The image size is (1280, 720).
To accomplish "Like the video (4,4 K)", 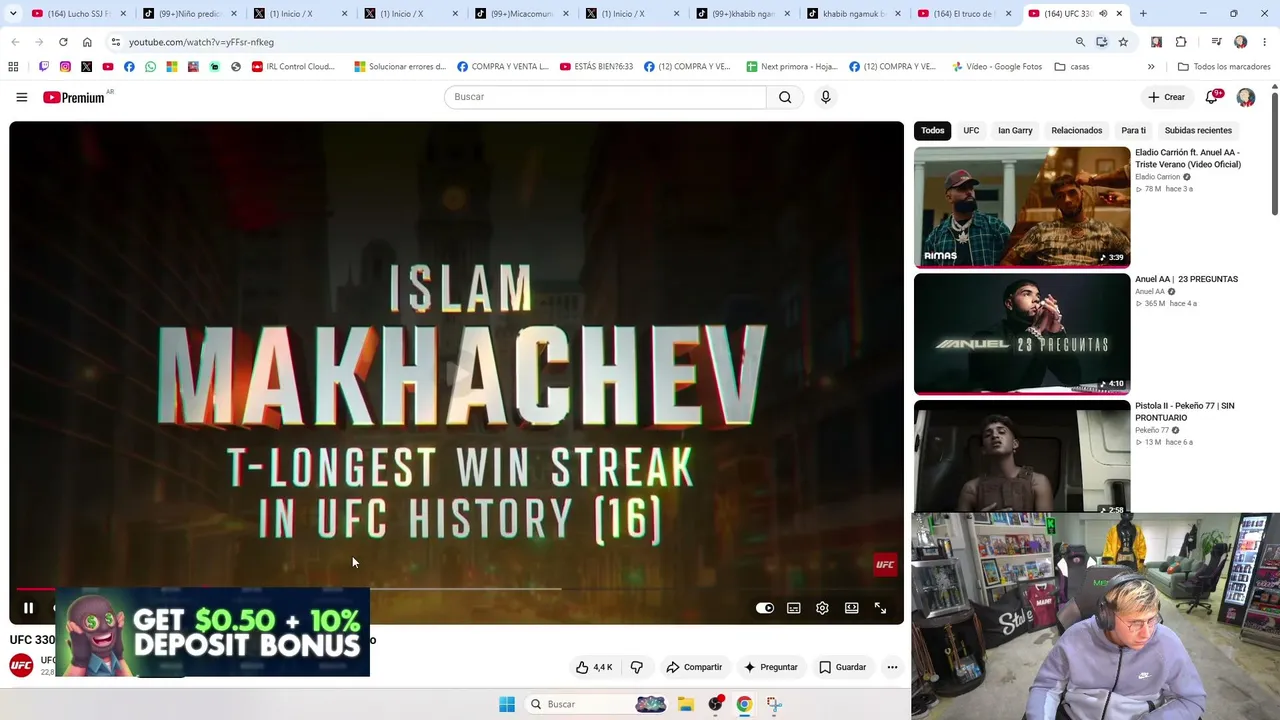I will point(594,667).
